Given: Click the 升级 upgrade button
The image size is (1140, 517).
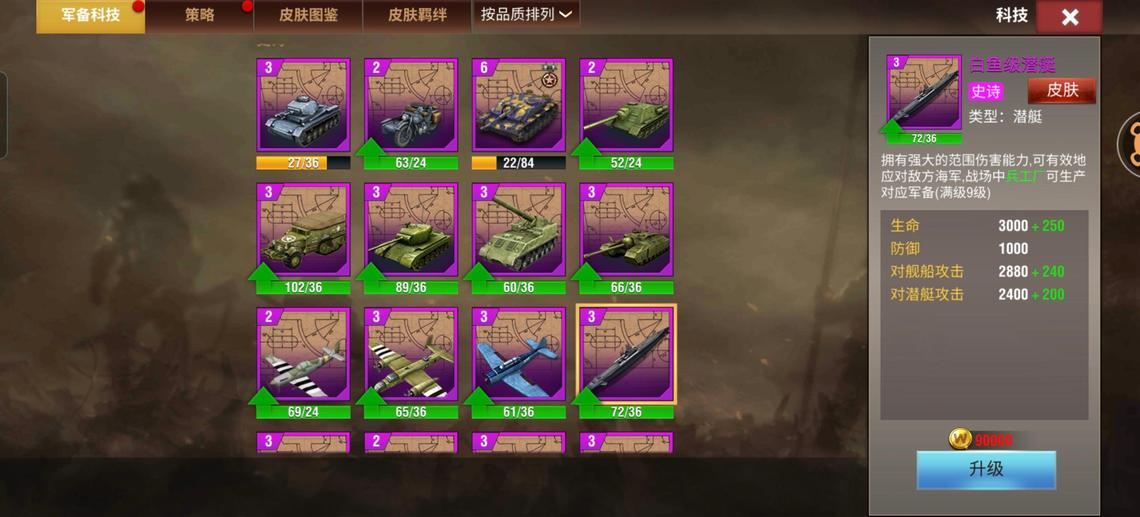Looking at the screenshot, I should click(986, 470).
